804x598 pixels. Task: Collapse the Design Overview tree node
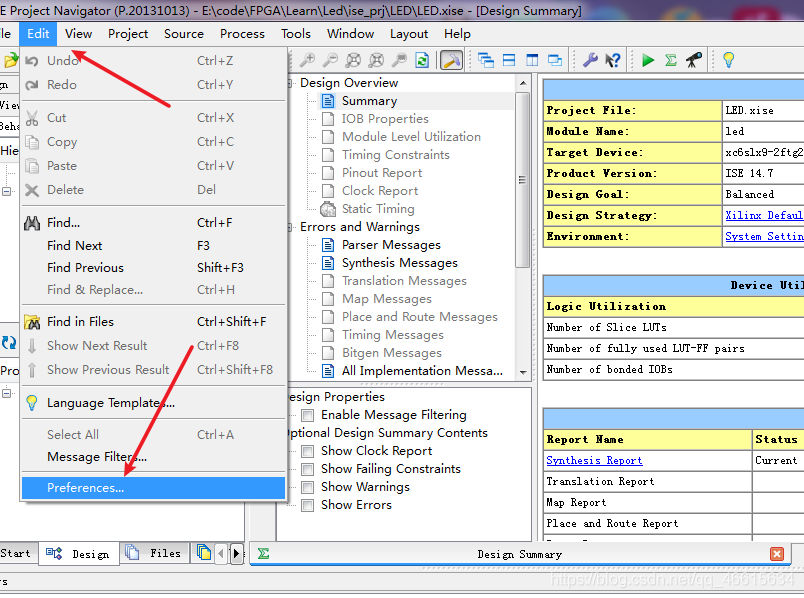click(291, 83)
